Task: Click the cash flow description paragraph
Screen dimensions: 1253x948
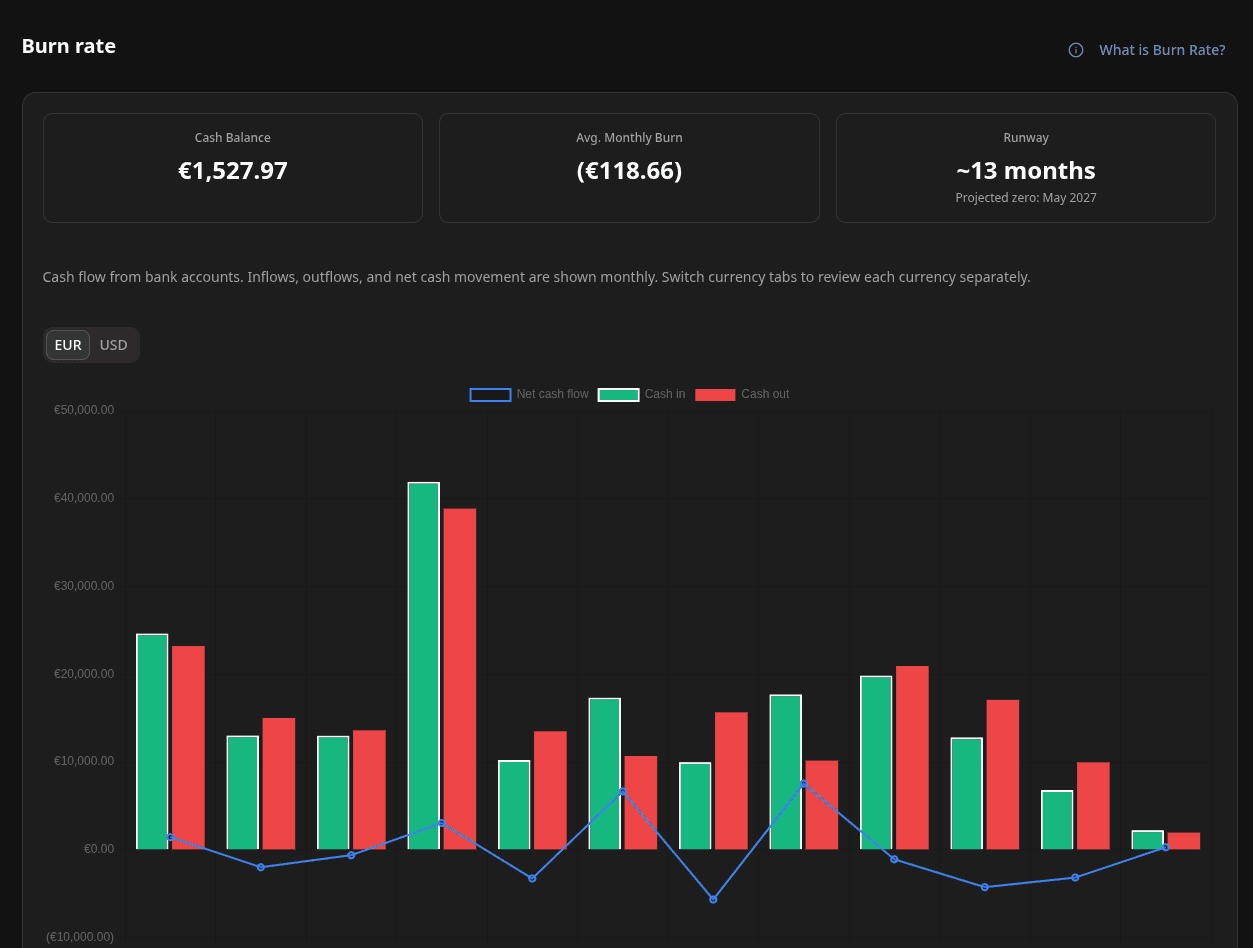Action: [536, 277]
